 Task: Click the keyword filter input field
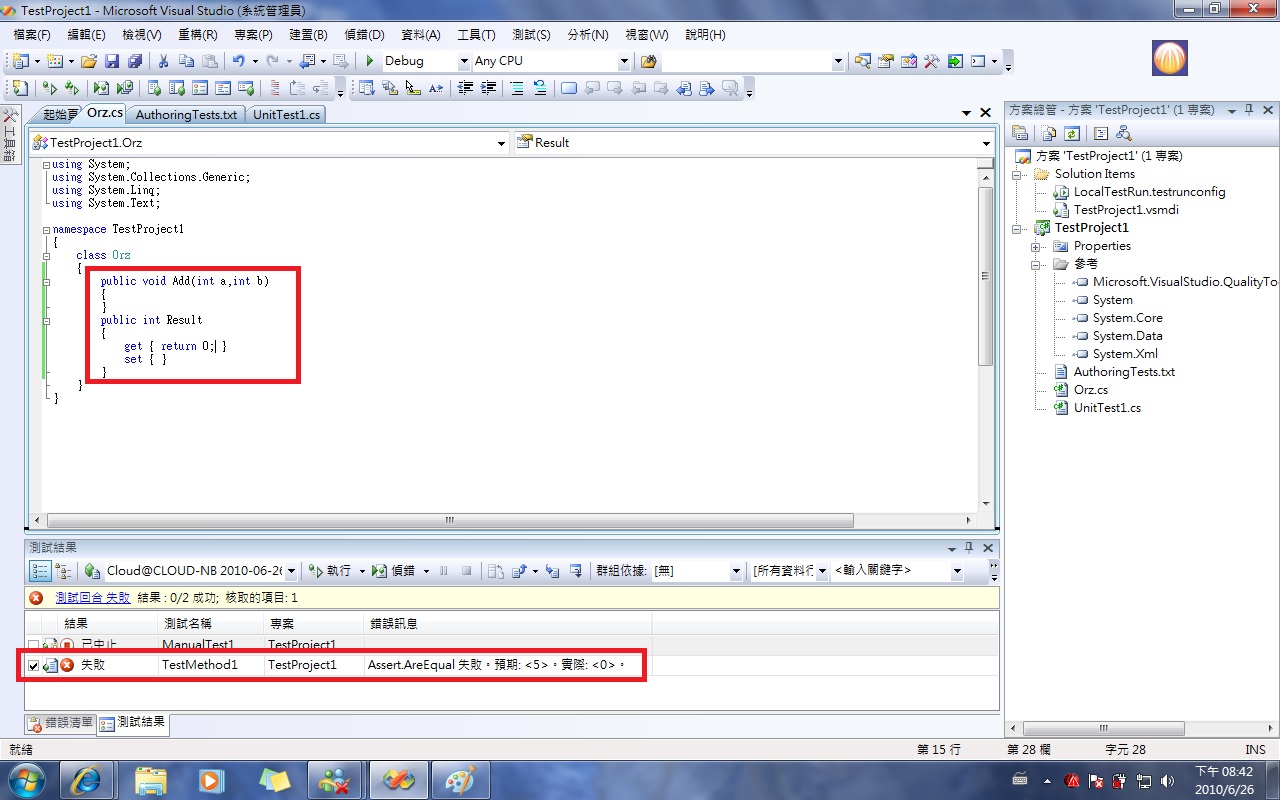pos(889,571)
